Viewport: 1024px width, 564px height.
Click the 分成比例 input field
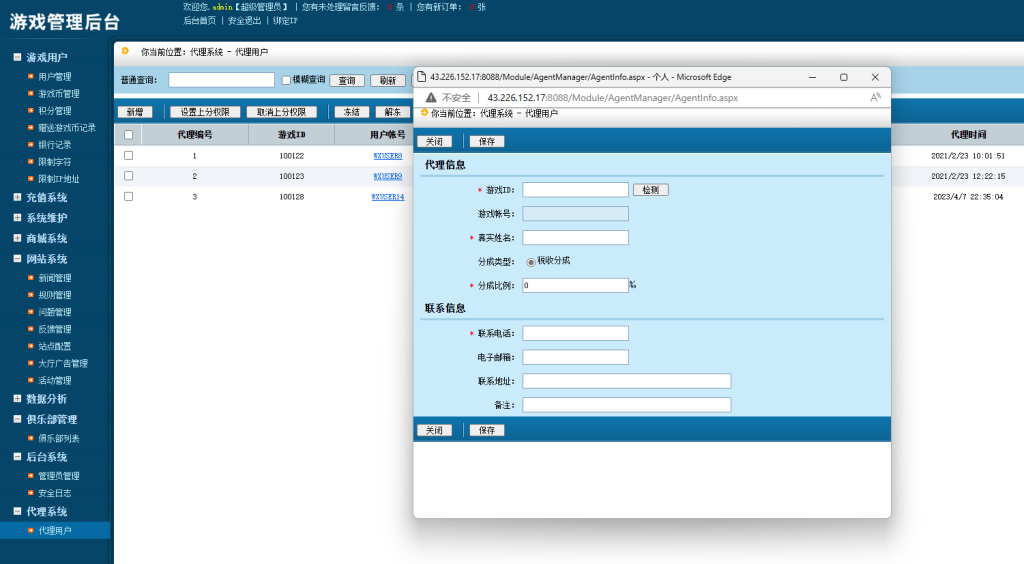point(575,285)
